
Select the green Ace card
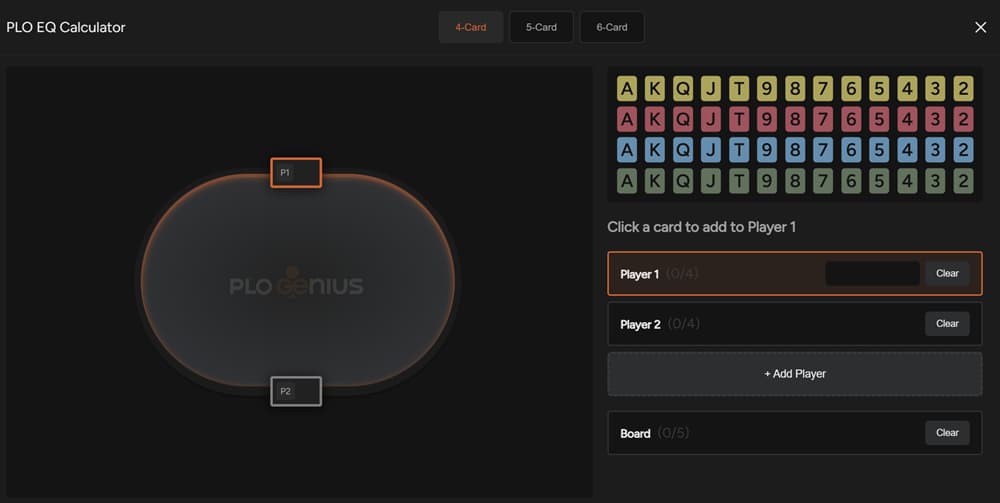(627, 181)
